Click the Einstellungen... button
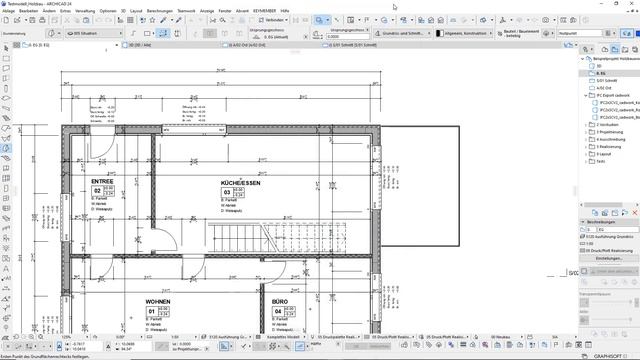The image size is (640, 360). (x=609, y=258)
